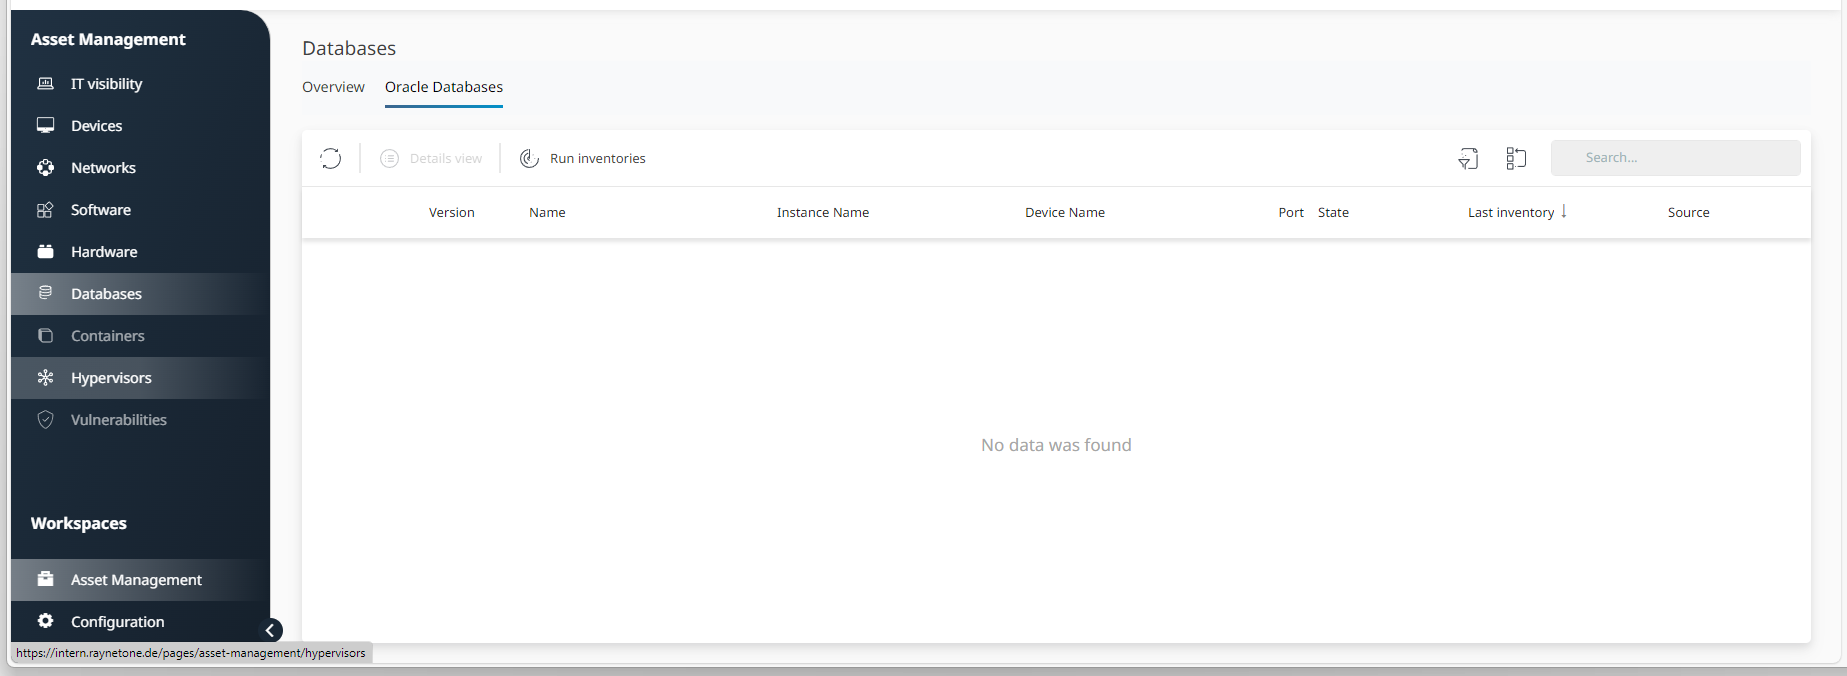Click the filter icon beside the search box
This screenshot has width=1847, height=676.
[x=1468, y=158]
